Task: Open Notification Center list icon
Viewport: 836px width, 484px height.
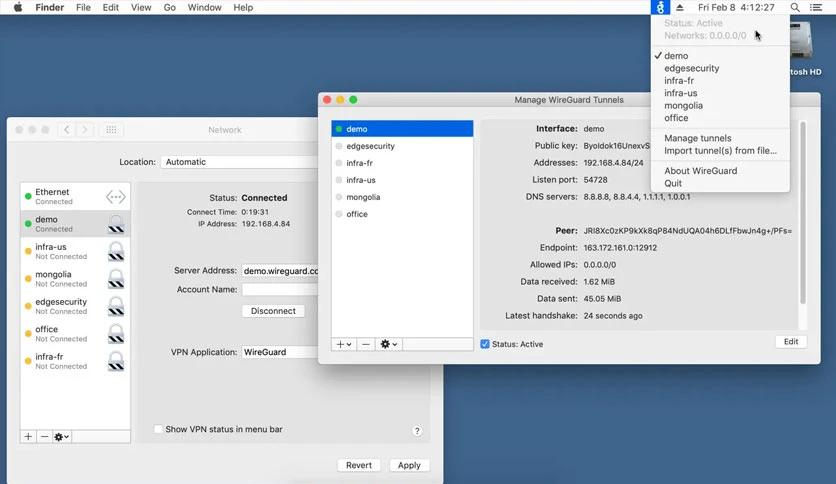Action: pyautogui.click(x=816, y=7)
